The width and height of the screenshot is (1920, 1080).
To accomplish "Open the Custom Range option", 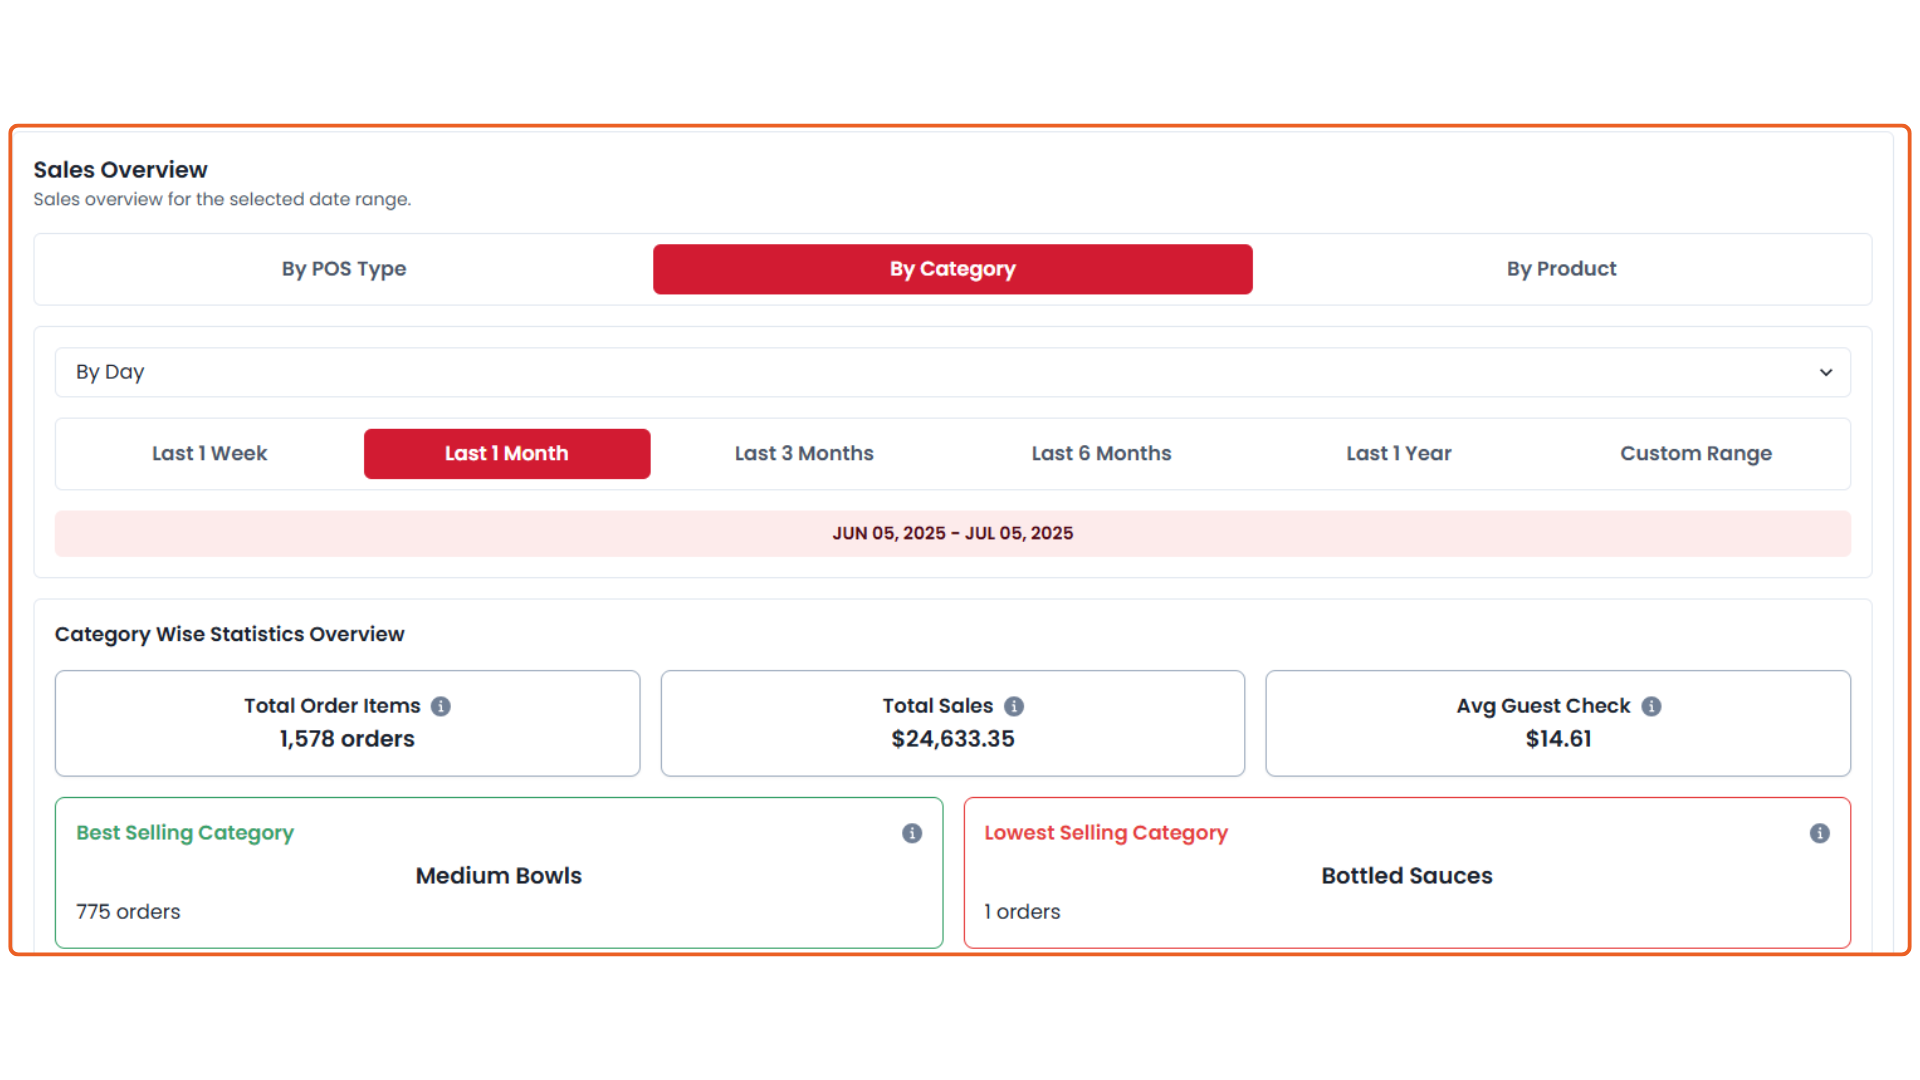I will tap(1696, 454).
